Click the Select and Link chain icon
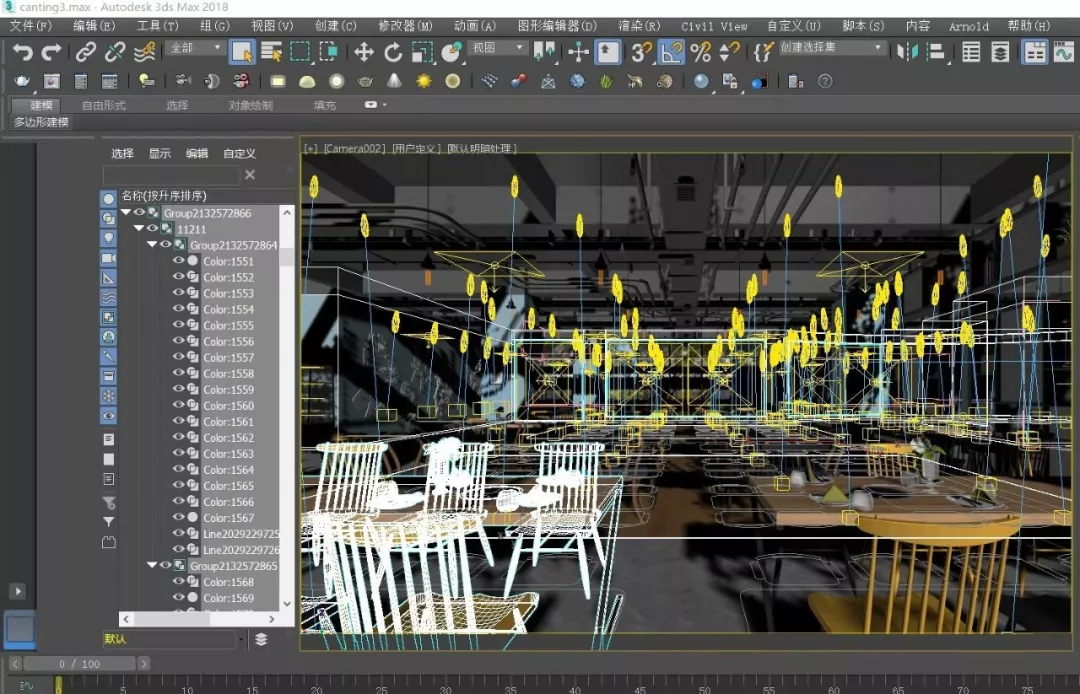Image resolution: width=1080 pixels, height=694 pixels. 86,52
